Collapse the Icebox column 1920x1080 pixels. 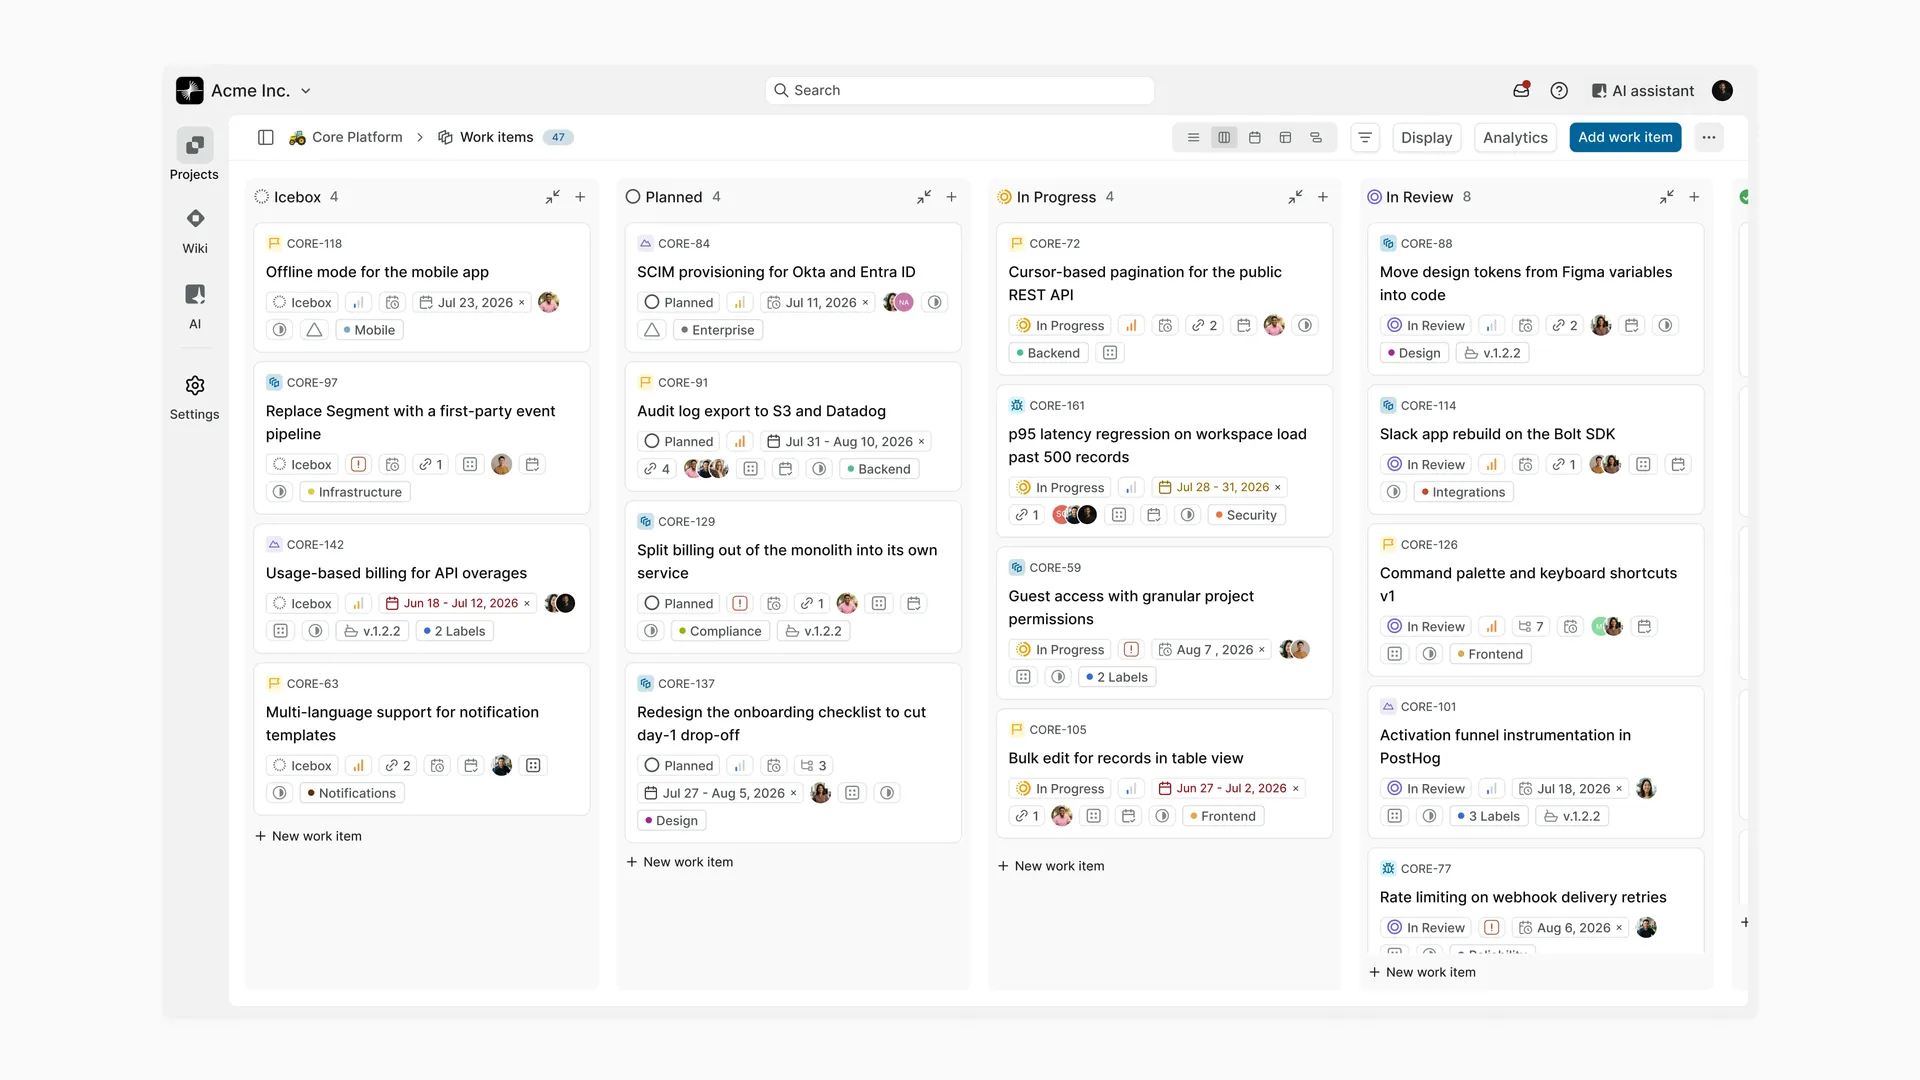[x=552, y=197]
